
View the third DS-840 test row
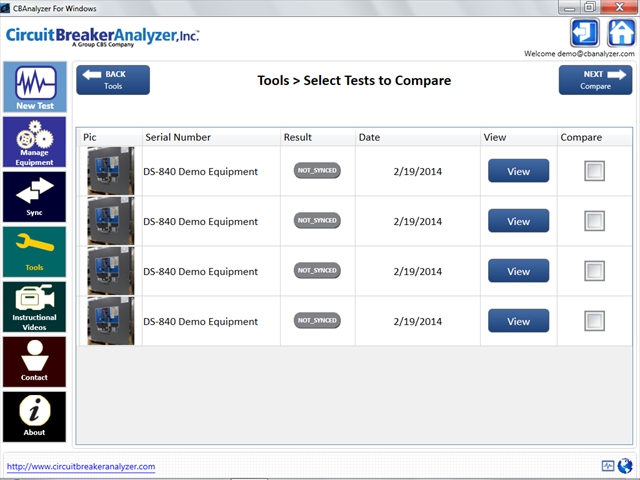click(x=518, y=271)
